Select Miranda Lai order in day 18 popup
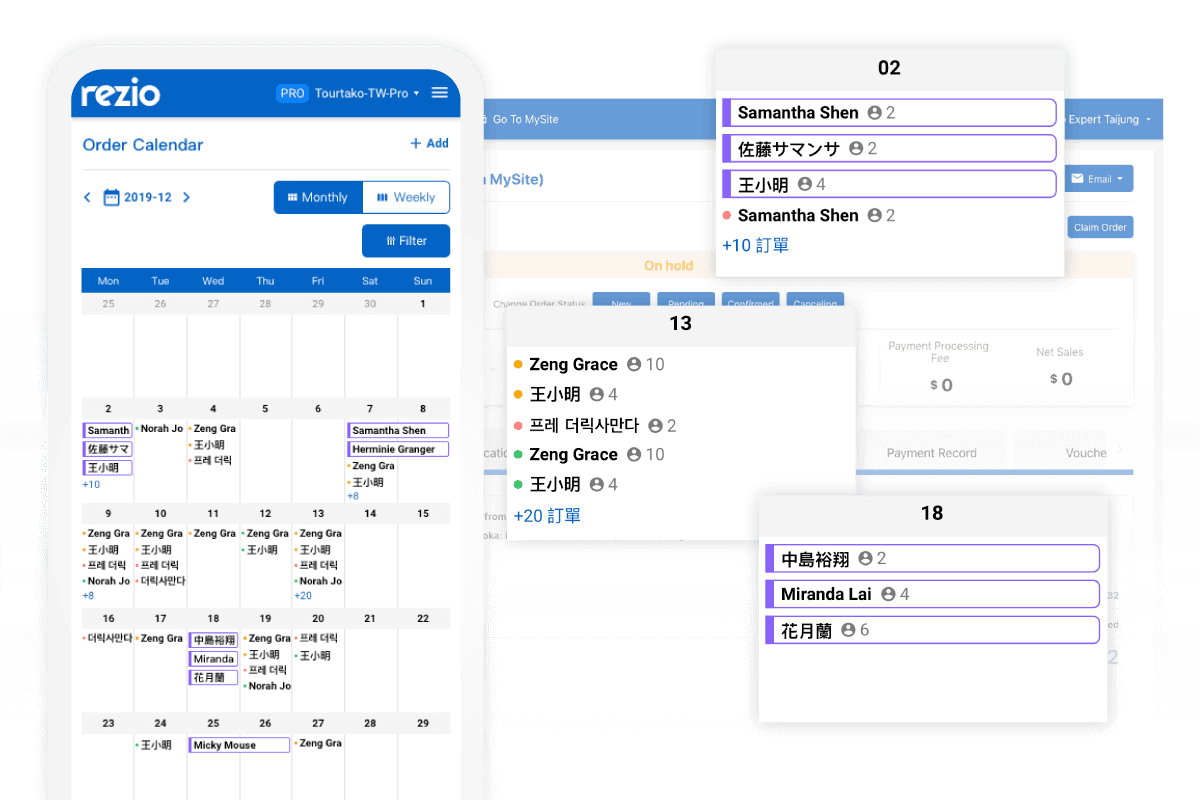Image resolution: width=1200 pixels, height=800 pixels. (x=932, y=594)
